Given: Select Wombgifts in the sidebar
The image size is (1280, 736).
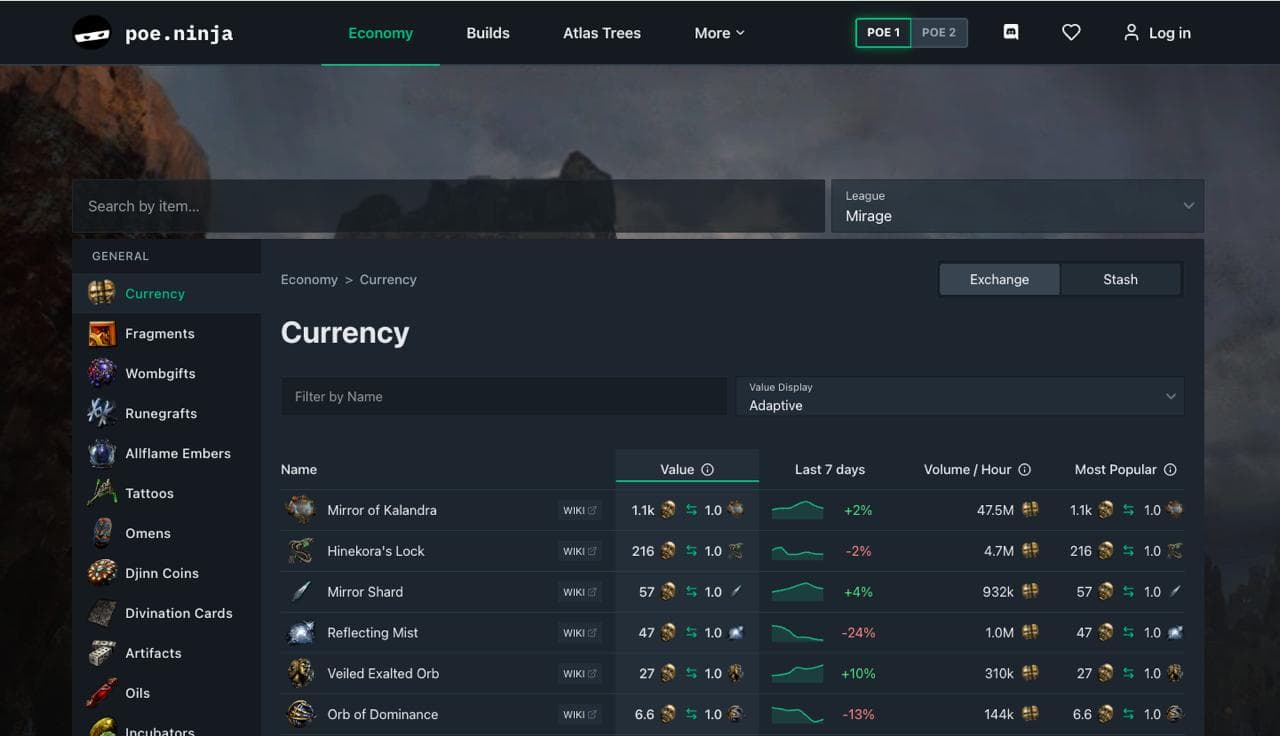Looking at the screenshot, I should [x=166, y=374].
